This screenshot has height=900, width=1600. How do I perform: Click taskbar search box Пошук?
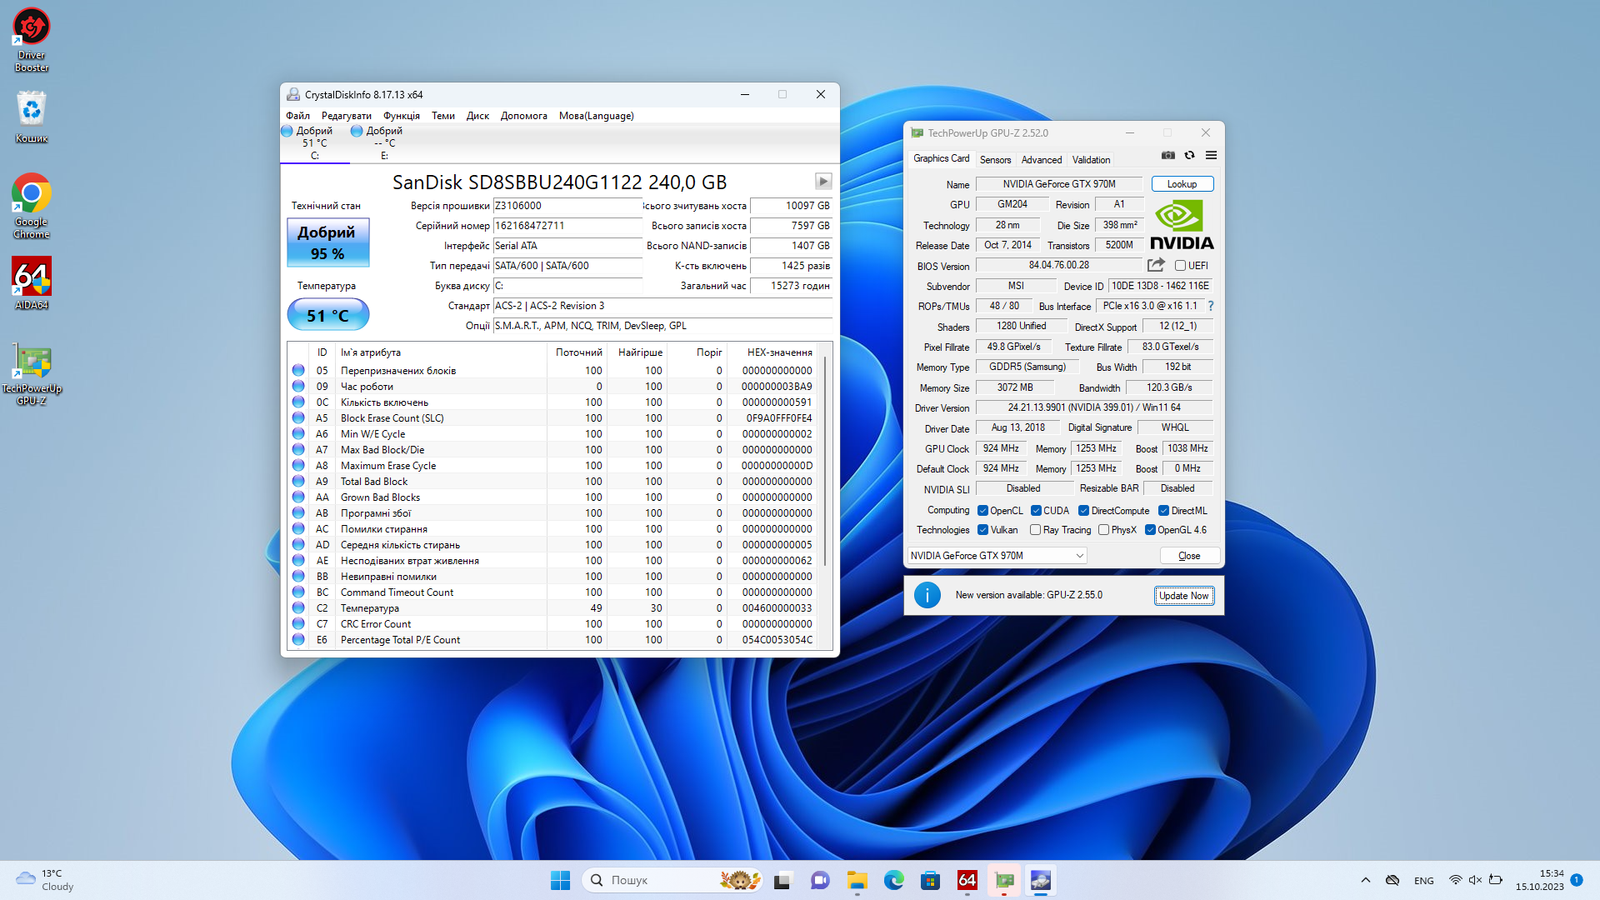click(670, 880)
